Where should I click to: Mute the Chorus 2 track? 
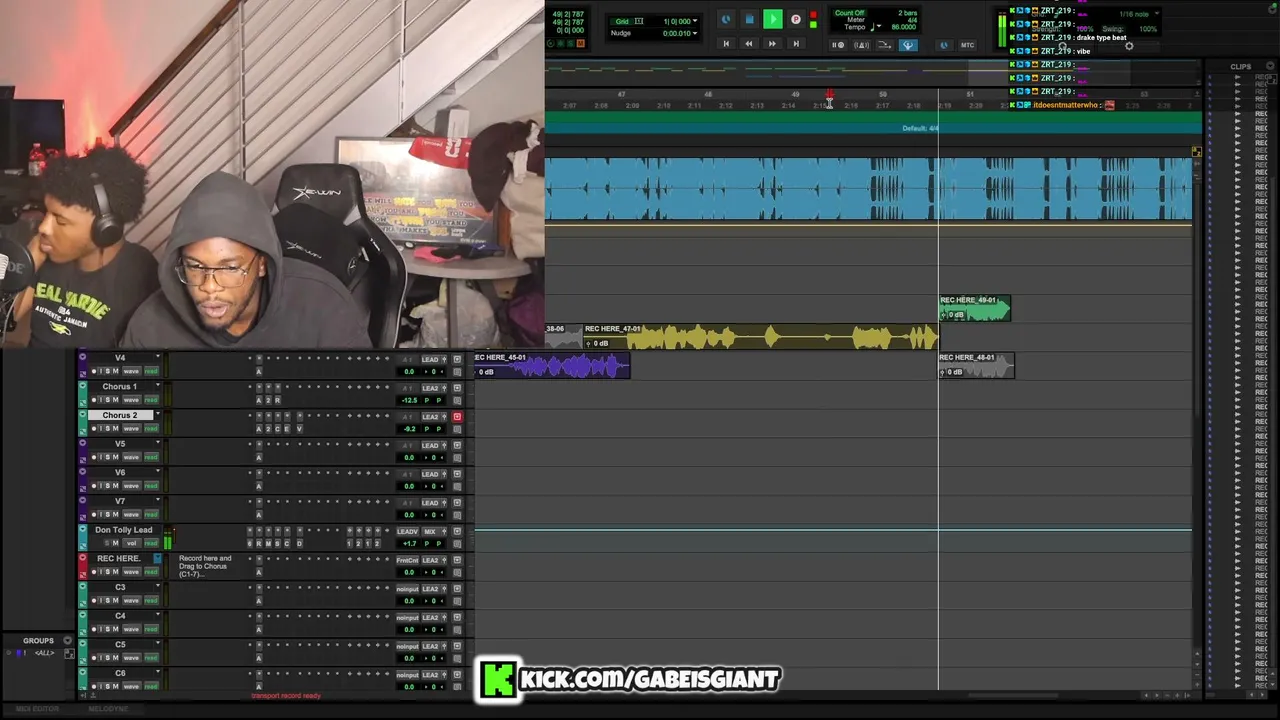115,429
